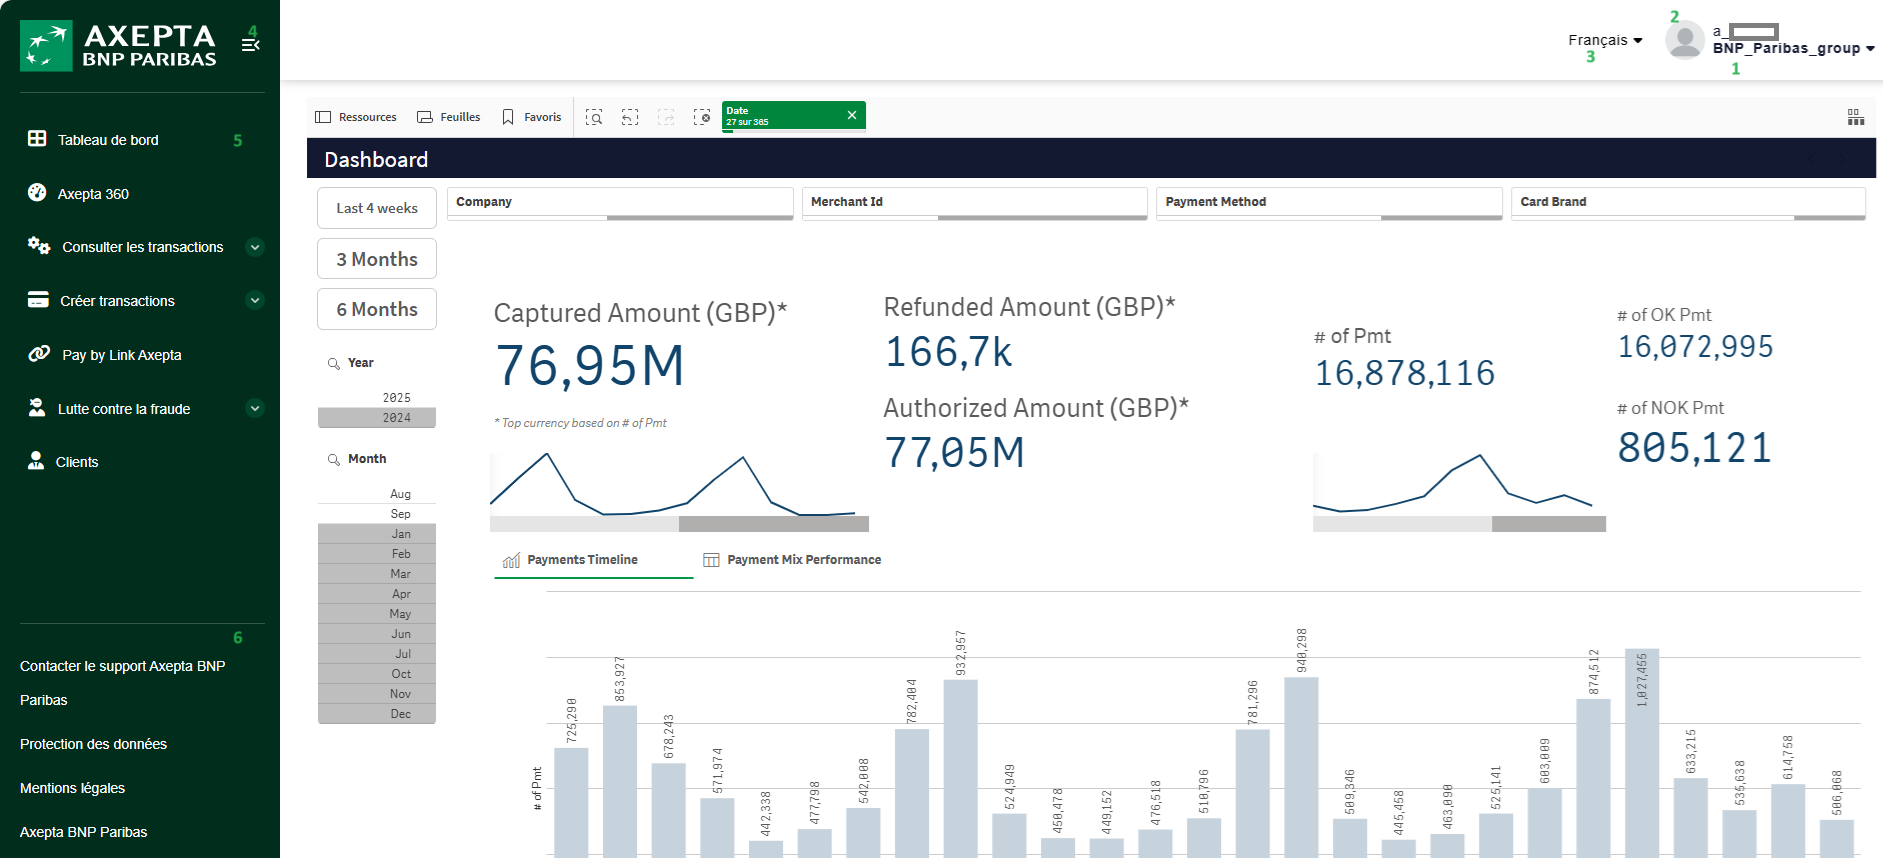Image resolution: width=1883 pixels, height=858 pixels.
Task: Open Protection des données link
Action: click(x=93, y=744)
